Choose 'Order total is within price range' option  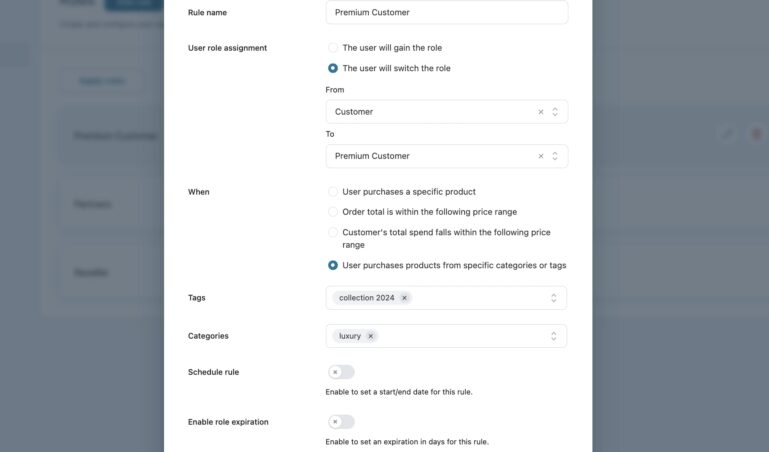333,212
